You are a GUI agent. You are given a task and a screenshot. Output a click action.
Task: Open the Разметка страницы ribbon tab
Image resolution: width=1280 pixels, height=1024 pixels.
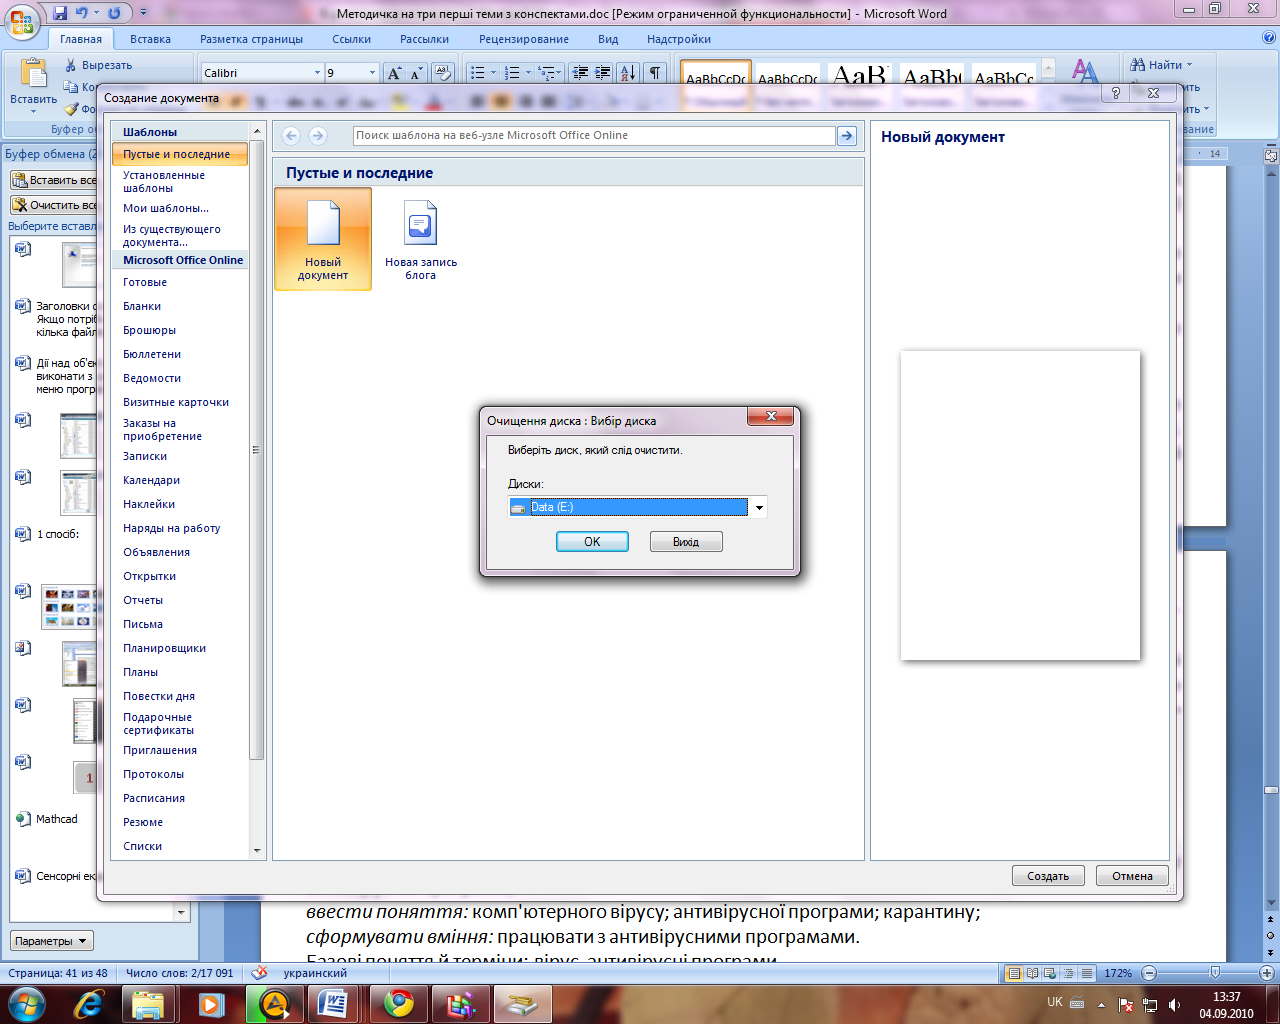pyautogui.click(x=251, y=39)
